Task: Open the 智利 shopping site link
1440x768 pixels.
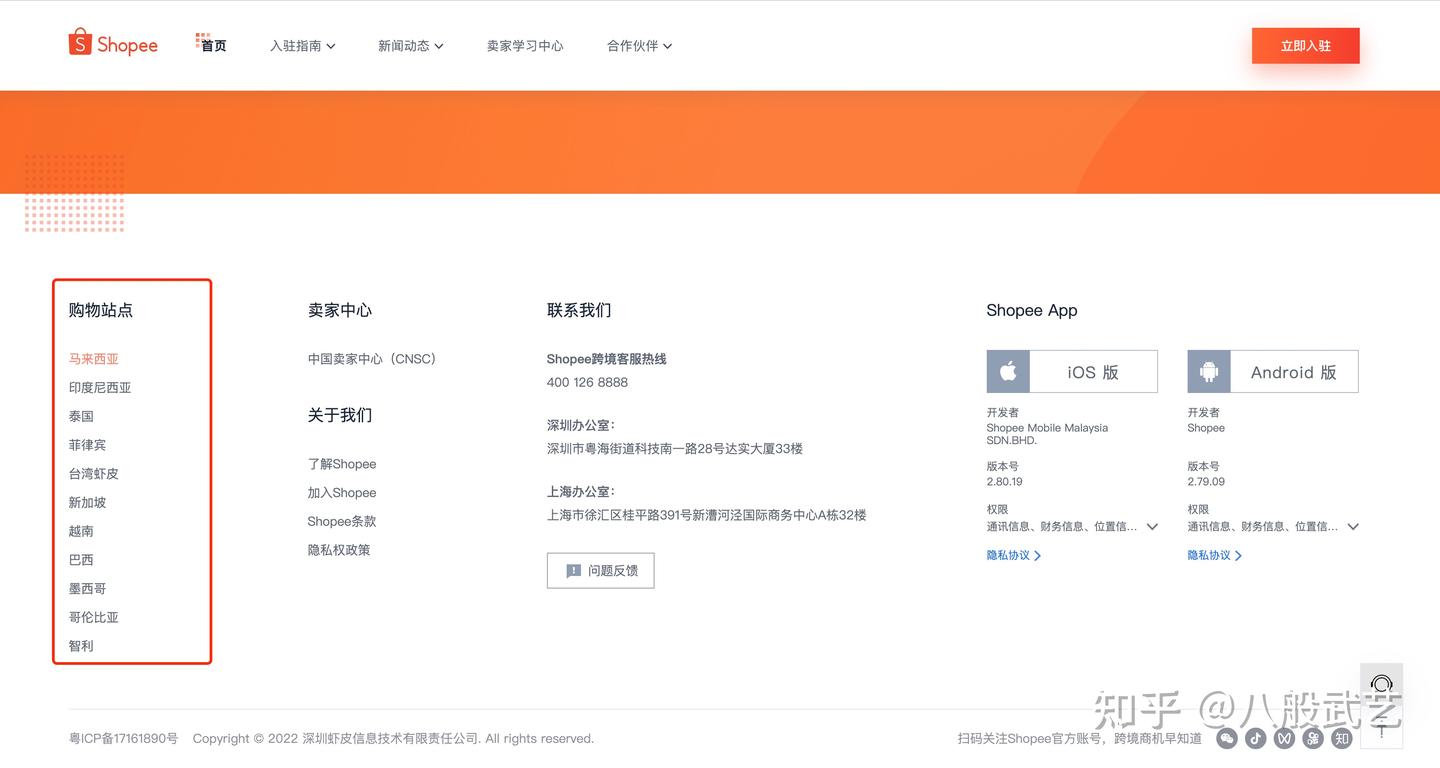Action: click(x=81, y=646)
